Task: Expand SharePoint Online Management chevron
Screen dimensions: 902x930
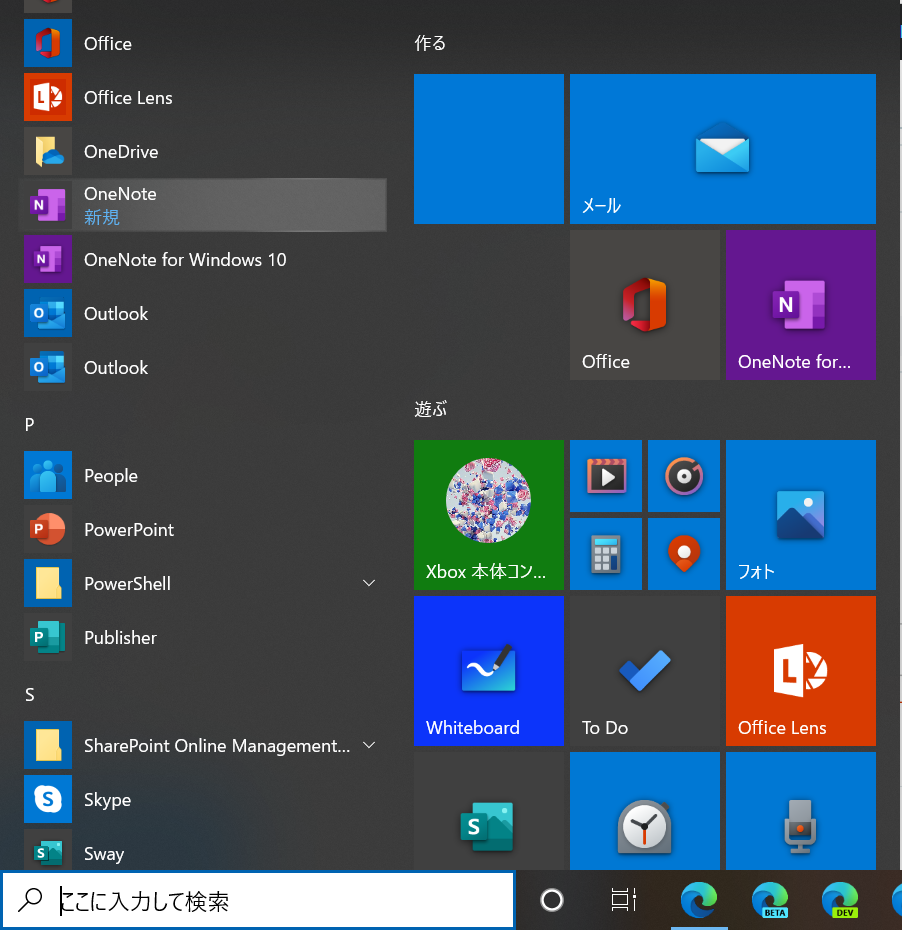Action: tap(369, 745)
